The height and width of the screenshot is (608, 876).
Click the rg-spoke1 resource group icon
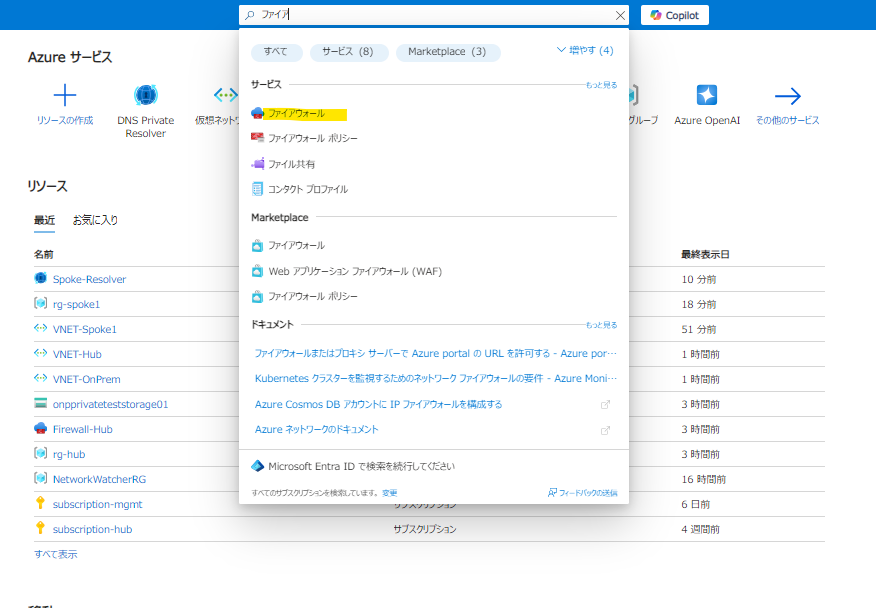pos(40,303)
